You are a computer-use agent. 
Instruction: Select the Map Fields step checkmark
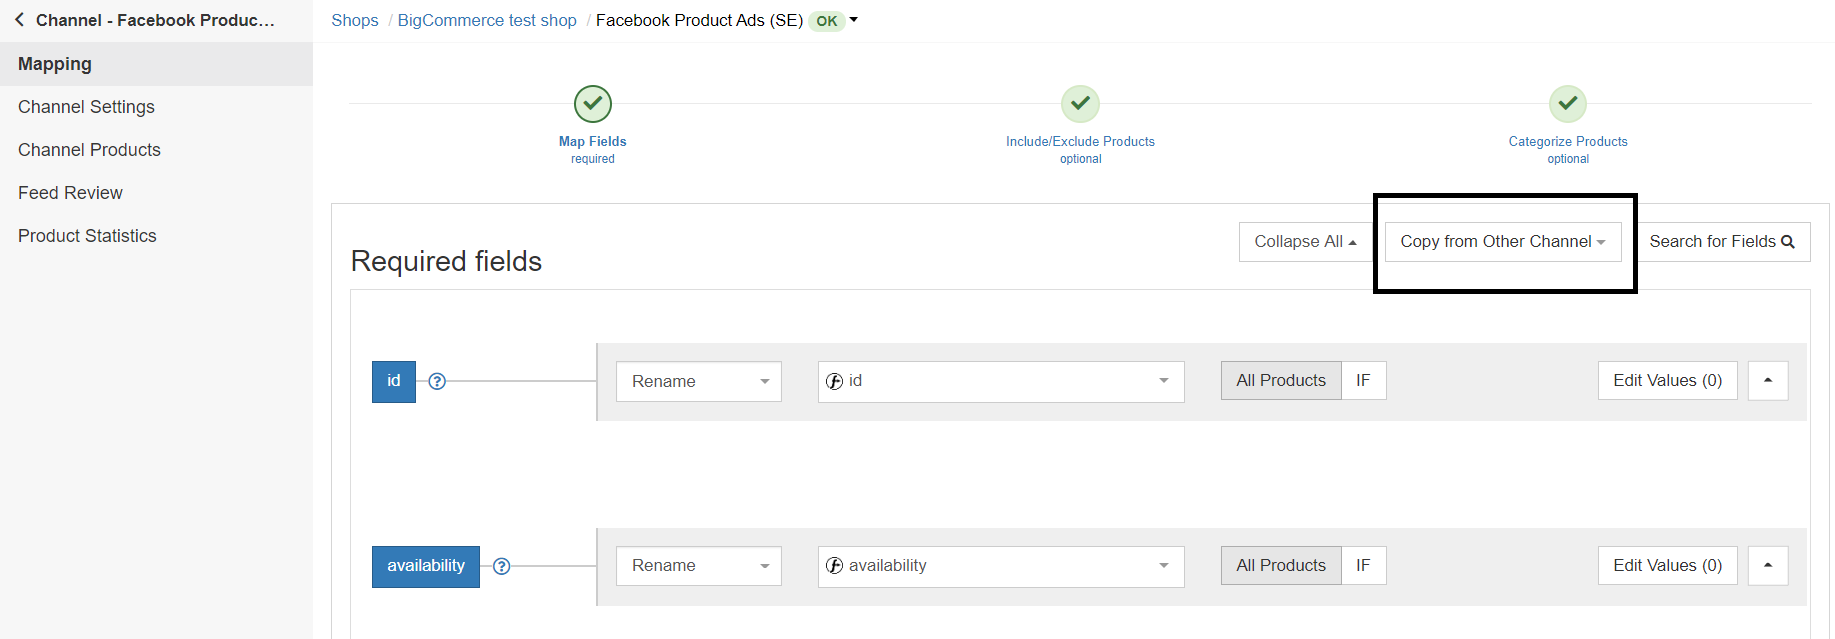click(x=593, y=104)
